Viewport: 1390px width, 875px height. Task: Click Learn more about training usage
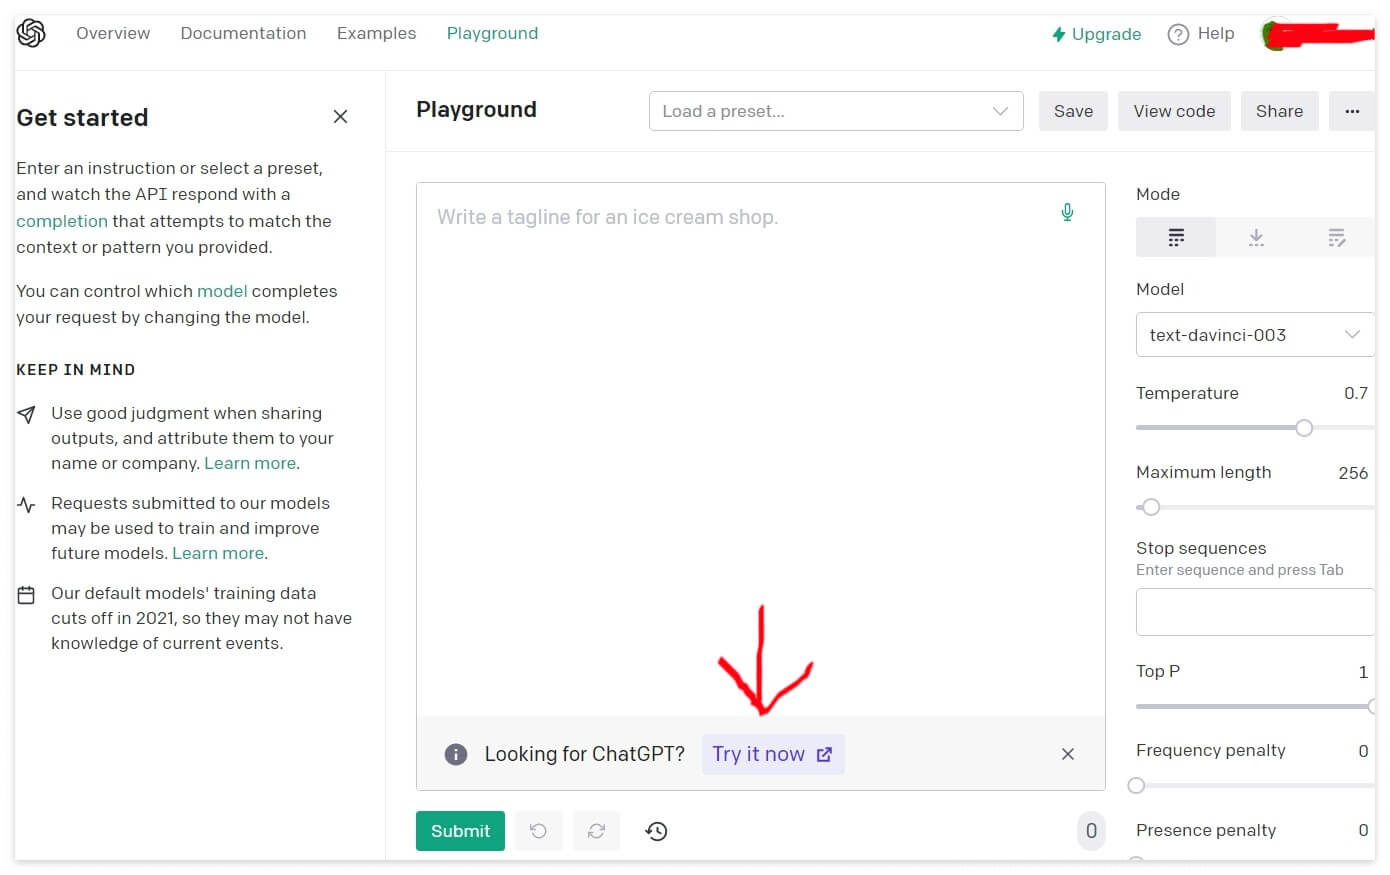218,553
